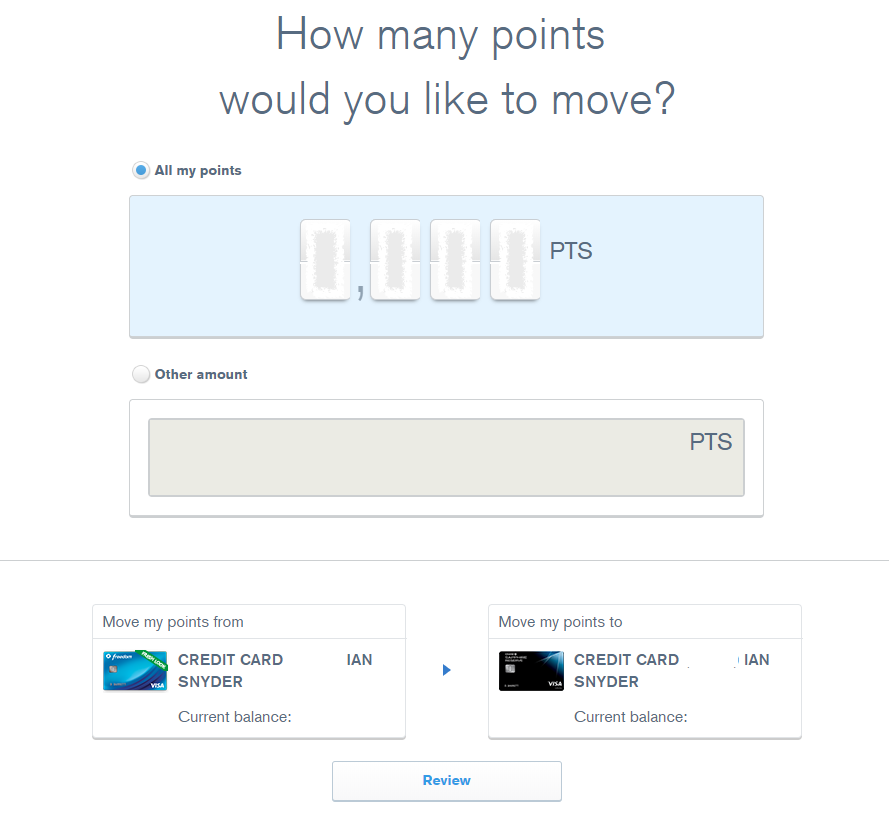Click the "Move my points to" header
This screenshot has width=889, height=826.
pos(560,622)
